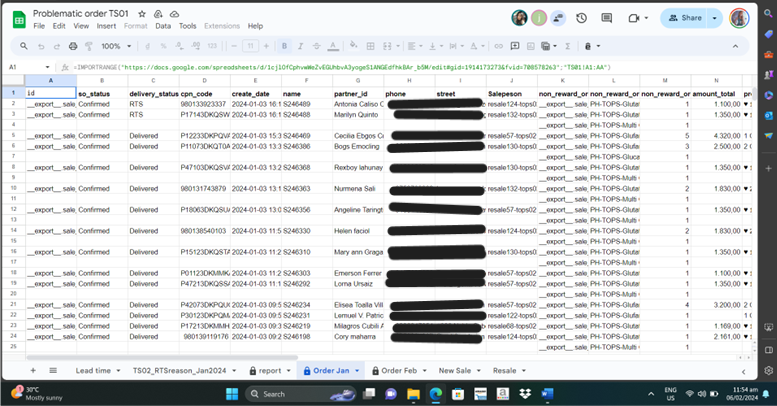
Task: Open the Order Jan tab dropdown arrow
Action: click(357, 371)
